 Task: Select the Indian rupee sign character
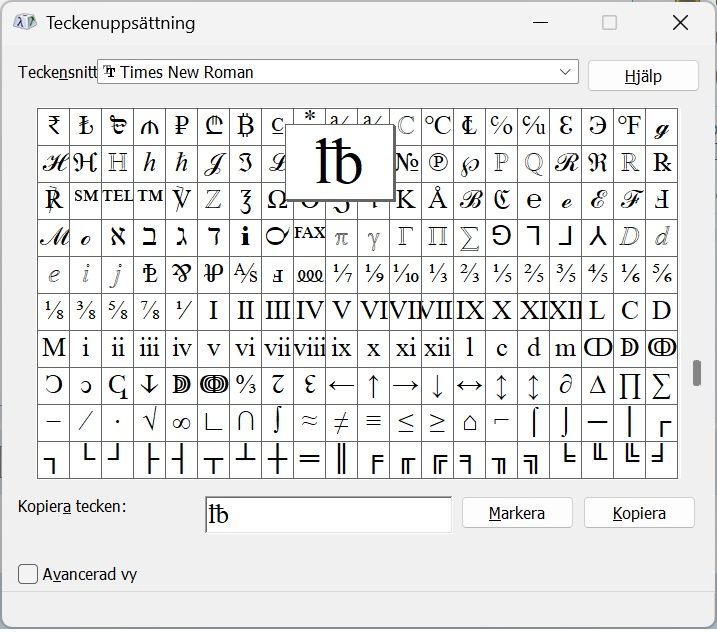click(54, 126)
